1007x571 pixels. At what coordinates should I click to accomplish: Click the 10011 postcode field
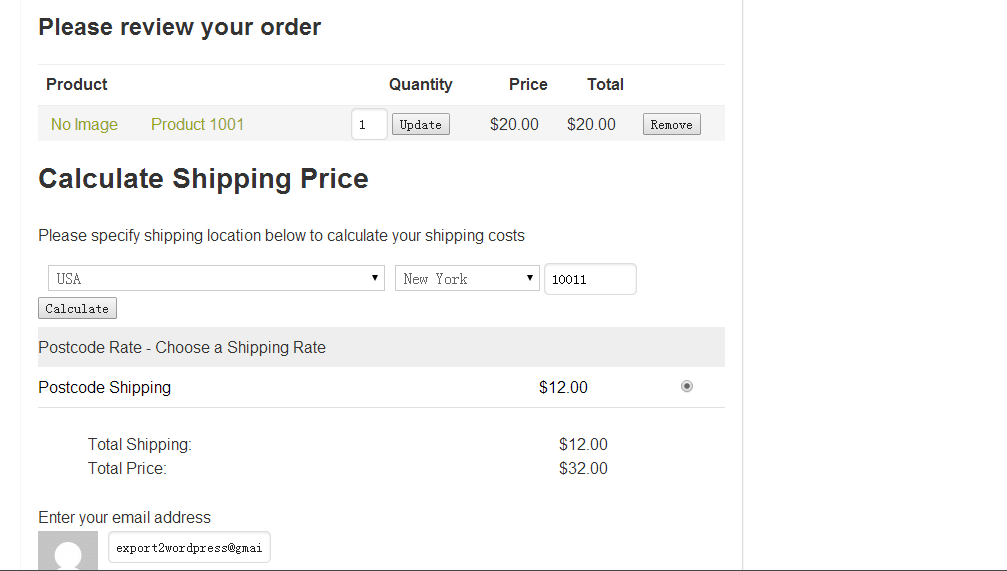coord(590,279)
